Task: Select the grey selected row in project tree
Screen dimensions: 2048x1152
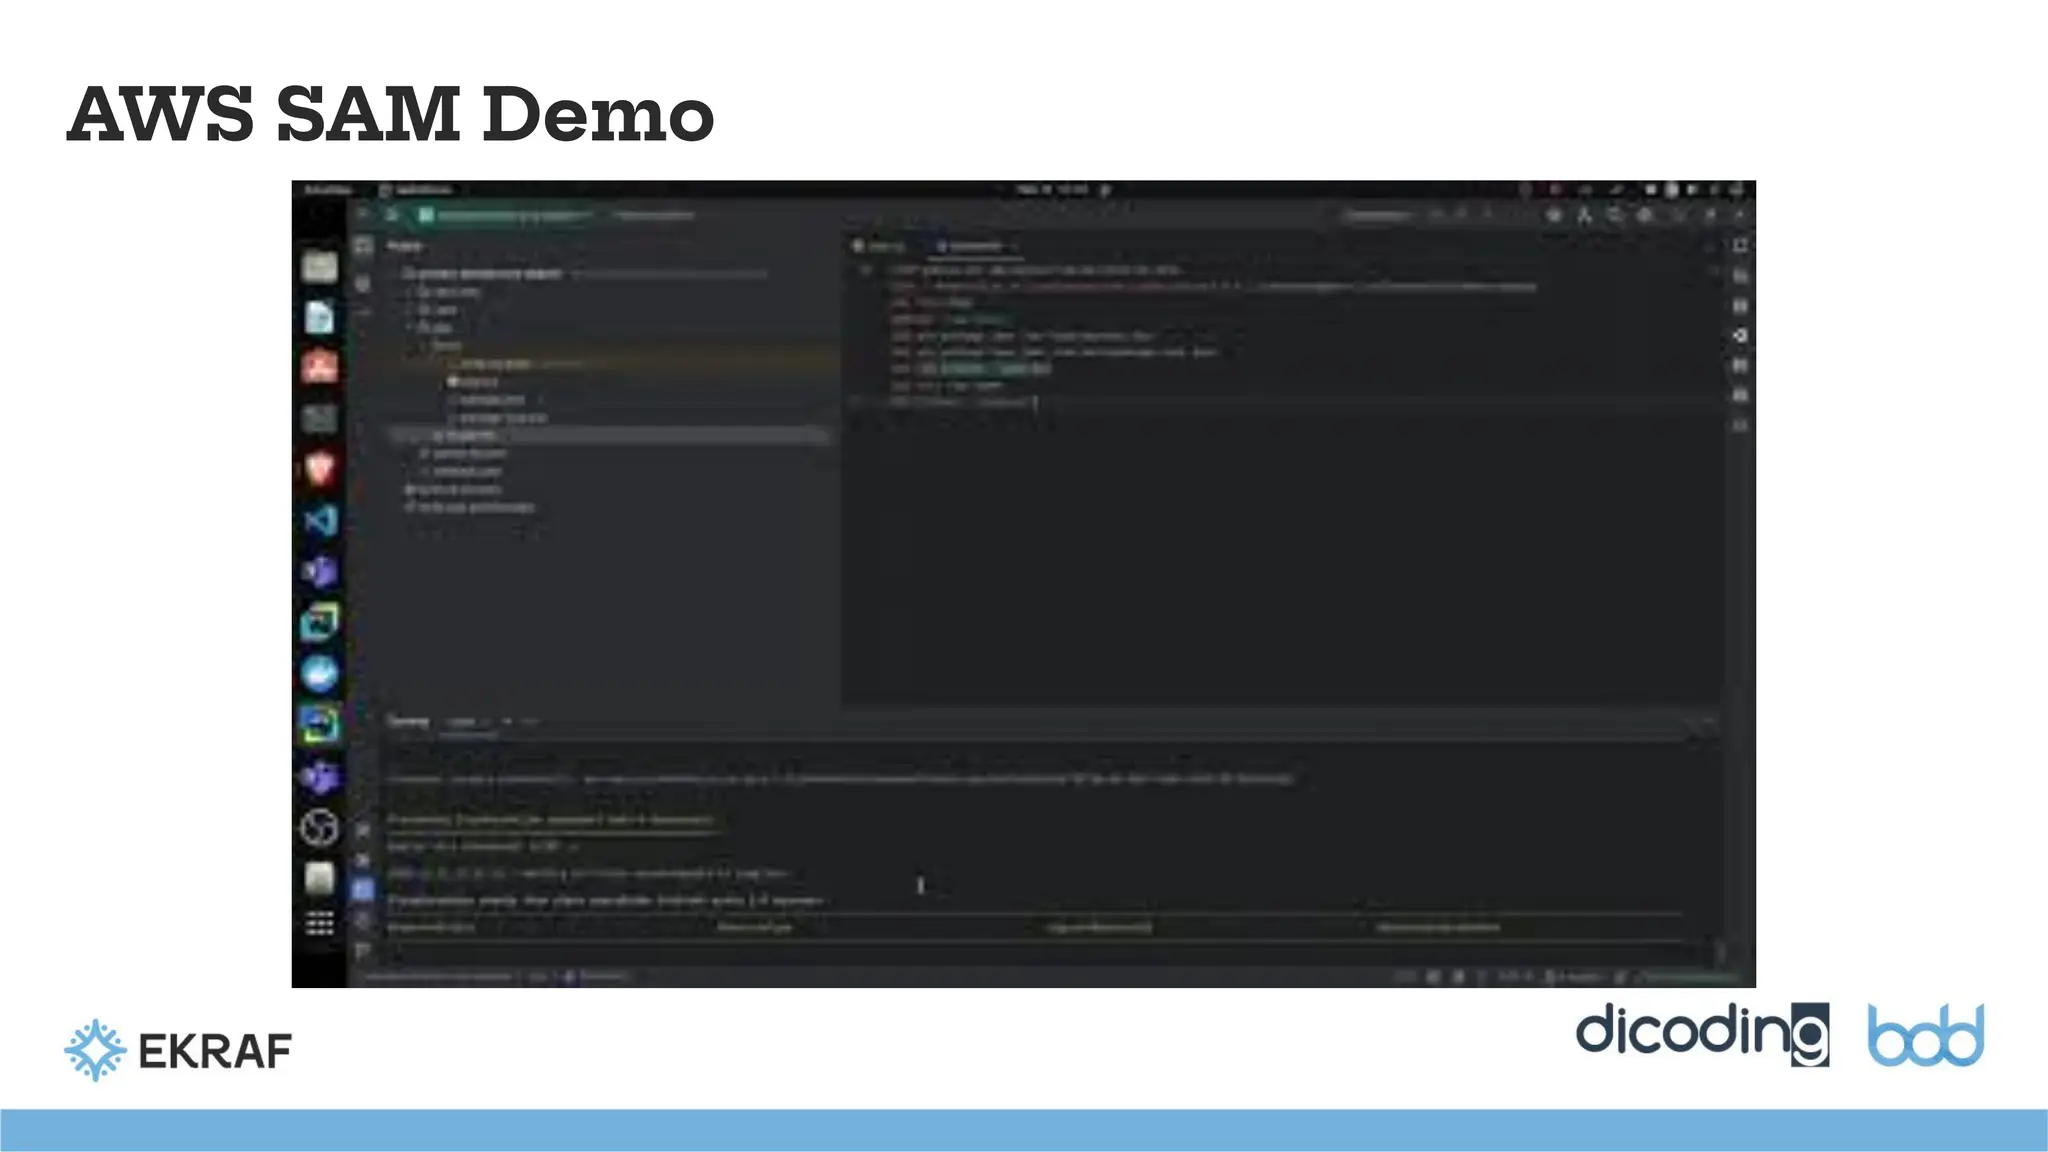Action: (x=610, y=436)
